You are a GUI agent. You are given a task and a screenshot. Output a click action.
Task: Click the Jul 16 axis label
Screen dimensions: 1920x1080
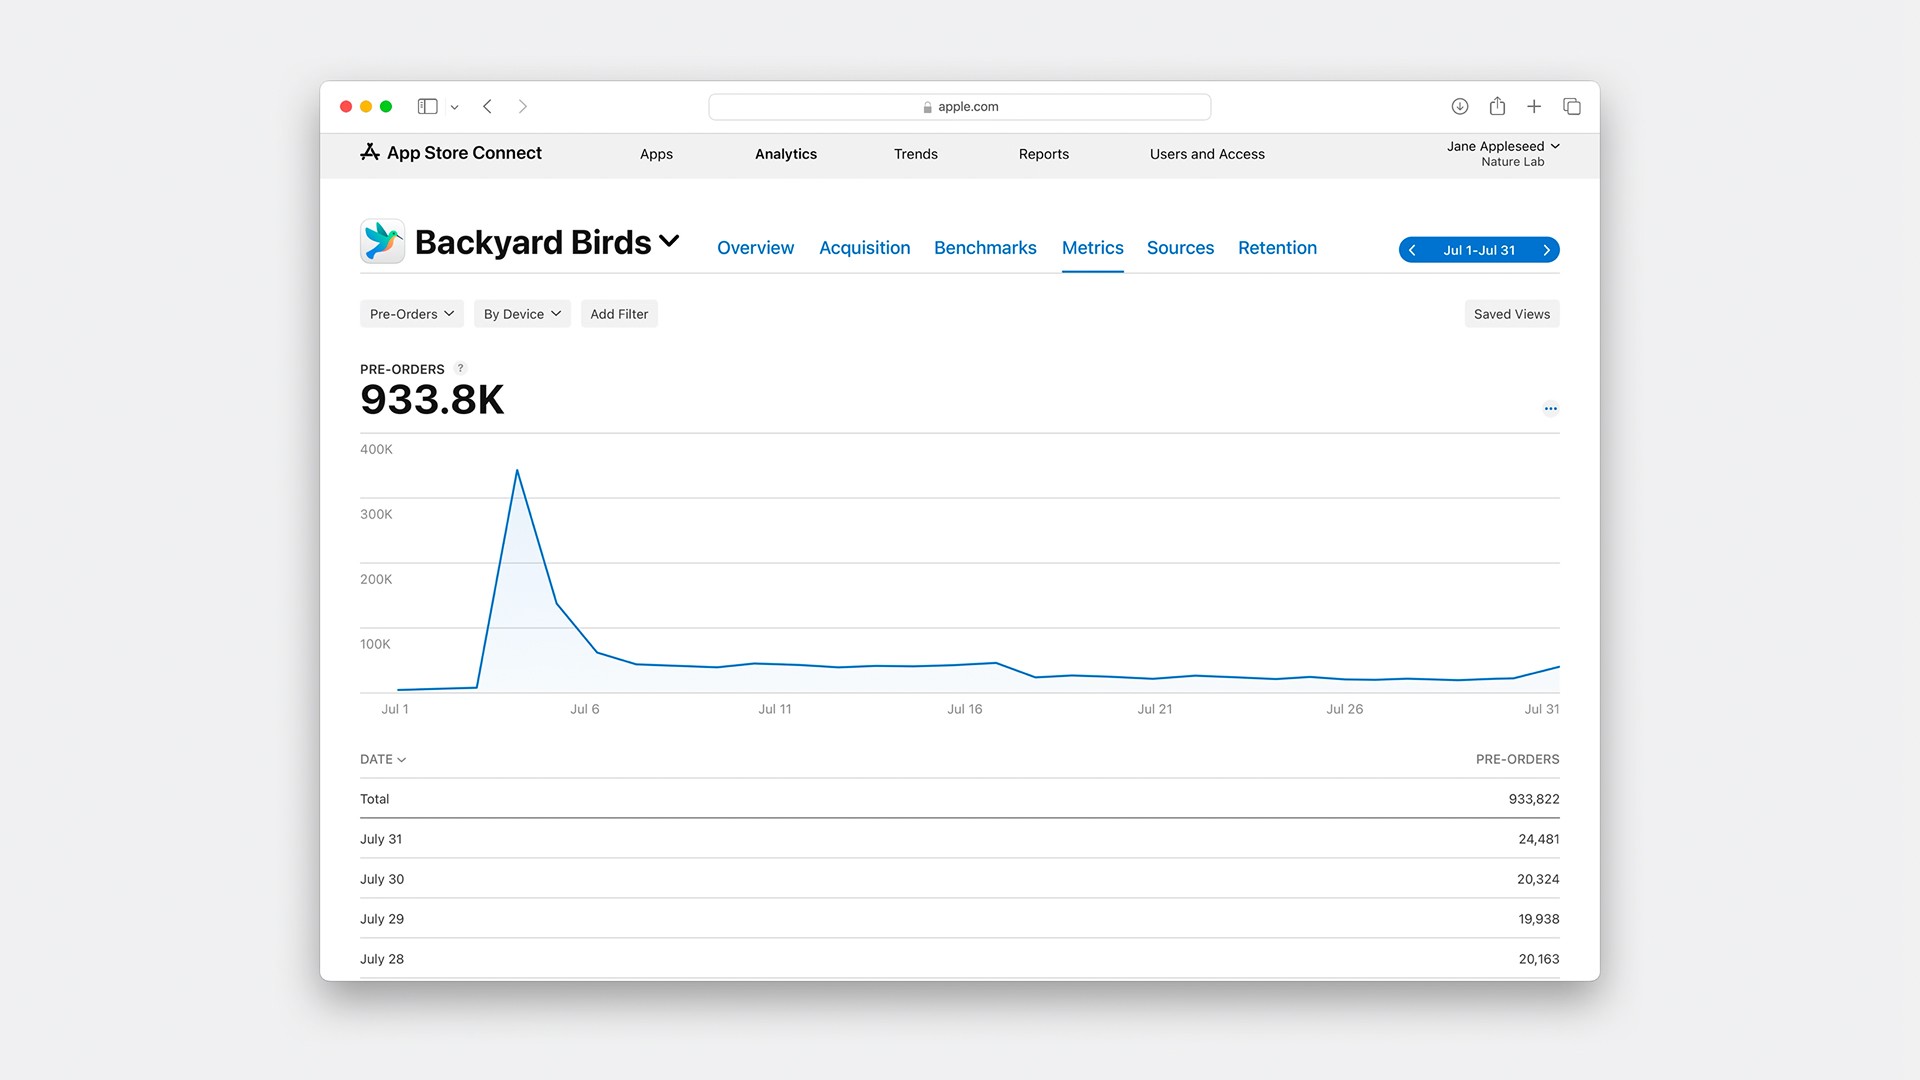click(x=965, y=709)
